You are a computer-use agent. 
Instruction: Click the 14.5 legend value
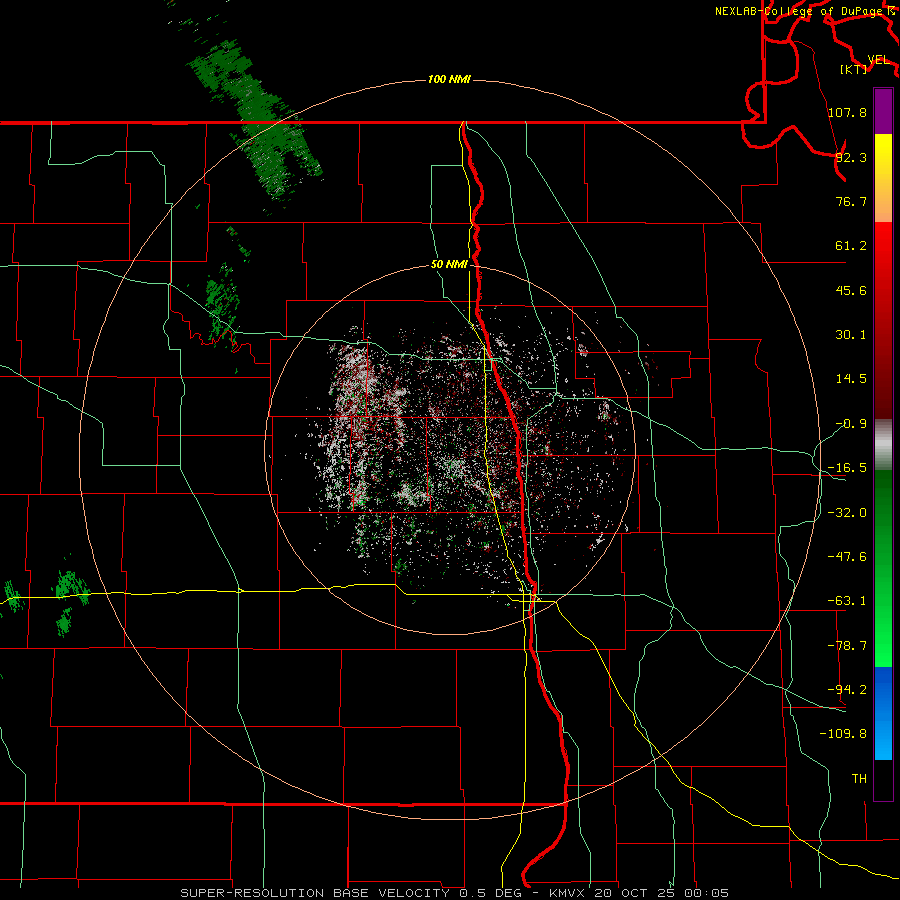pyautogui.click(x=851, y=379)
